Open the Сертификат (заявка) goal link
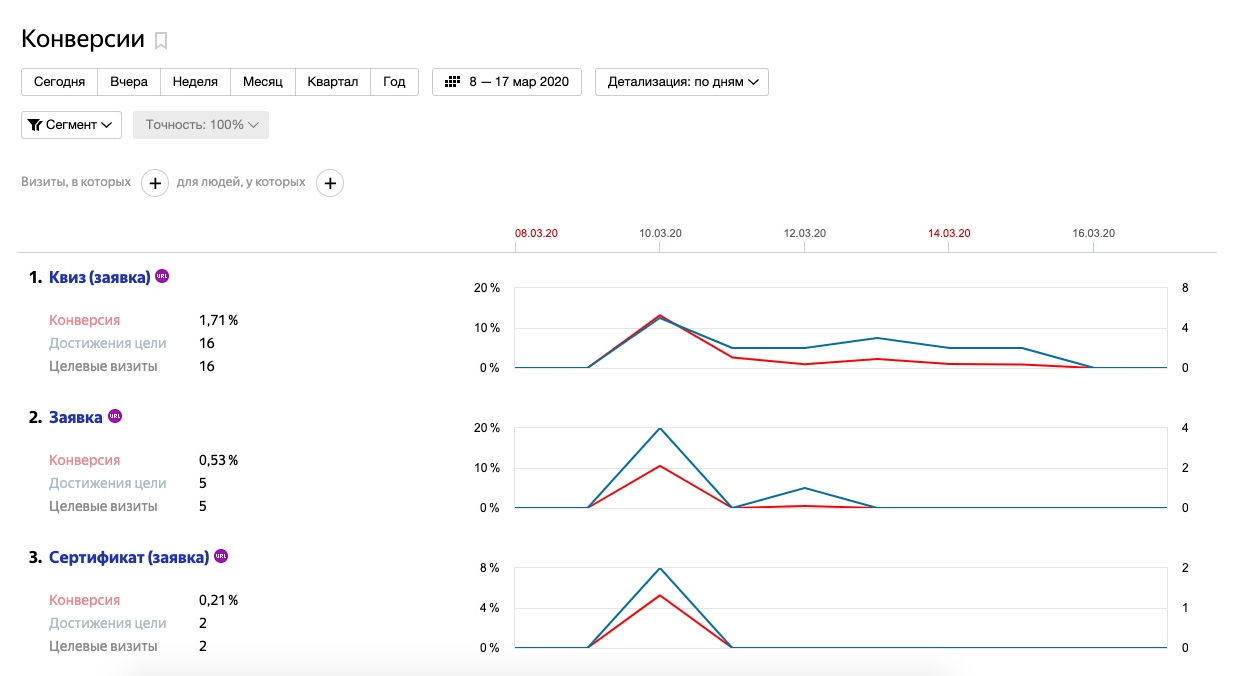Screen dimensions: 1236x676 pyautogui.click(x=128, y=557)
